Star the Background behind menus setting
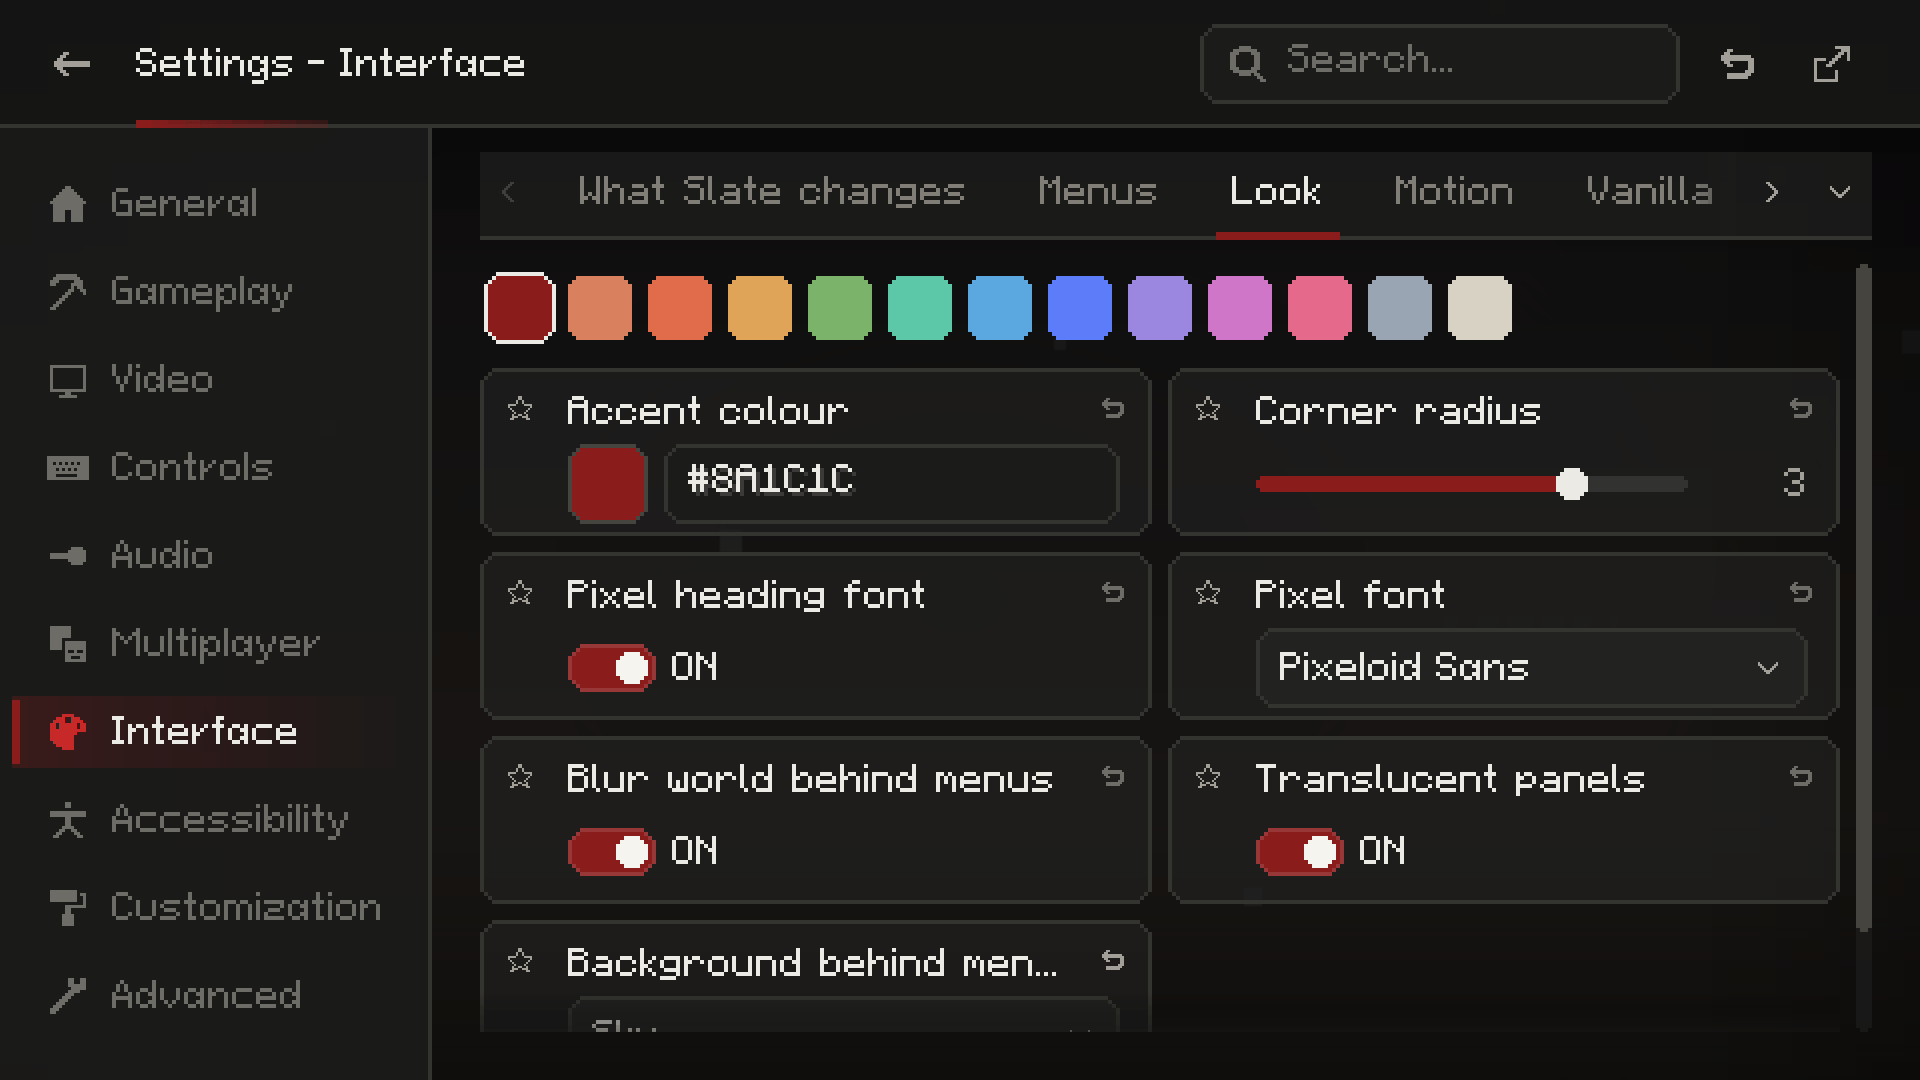The image size is (1920, 1080). pos(520,961)
